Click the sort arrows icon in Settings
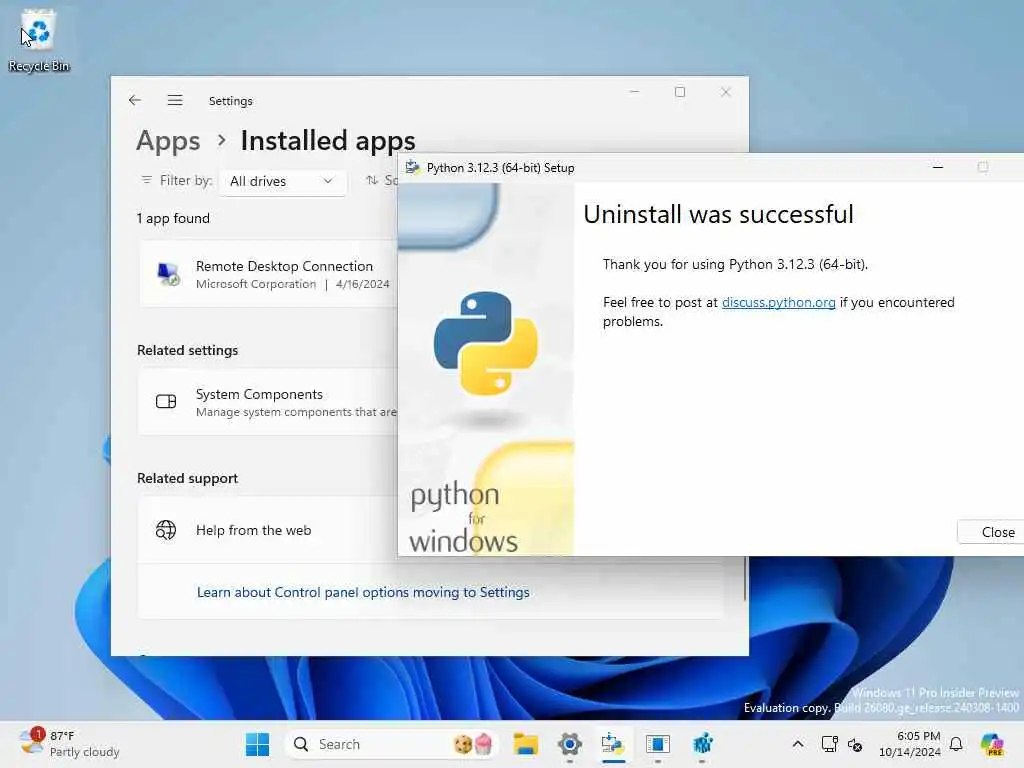Viewport: 1024px width, 768px height. point(372,180)
